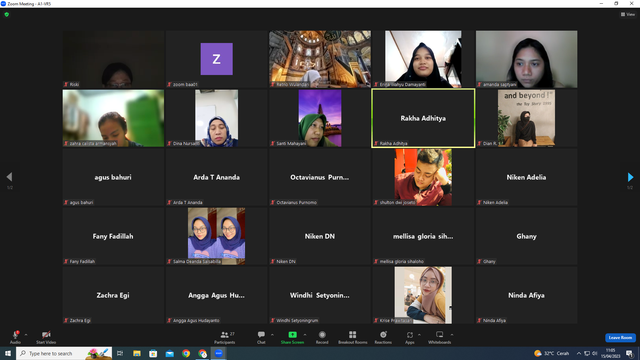Click the green encryption shield icon
The image size is (640, 360).
[x=7, y=14]
